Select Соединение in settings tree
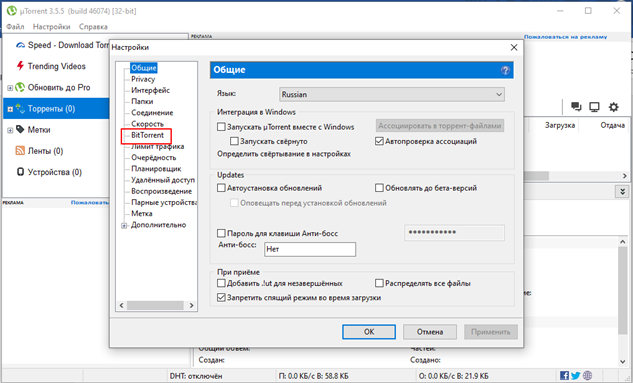Image resolution: width=633 pixels, height=383 pixels. point(152,113)
